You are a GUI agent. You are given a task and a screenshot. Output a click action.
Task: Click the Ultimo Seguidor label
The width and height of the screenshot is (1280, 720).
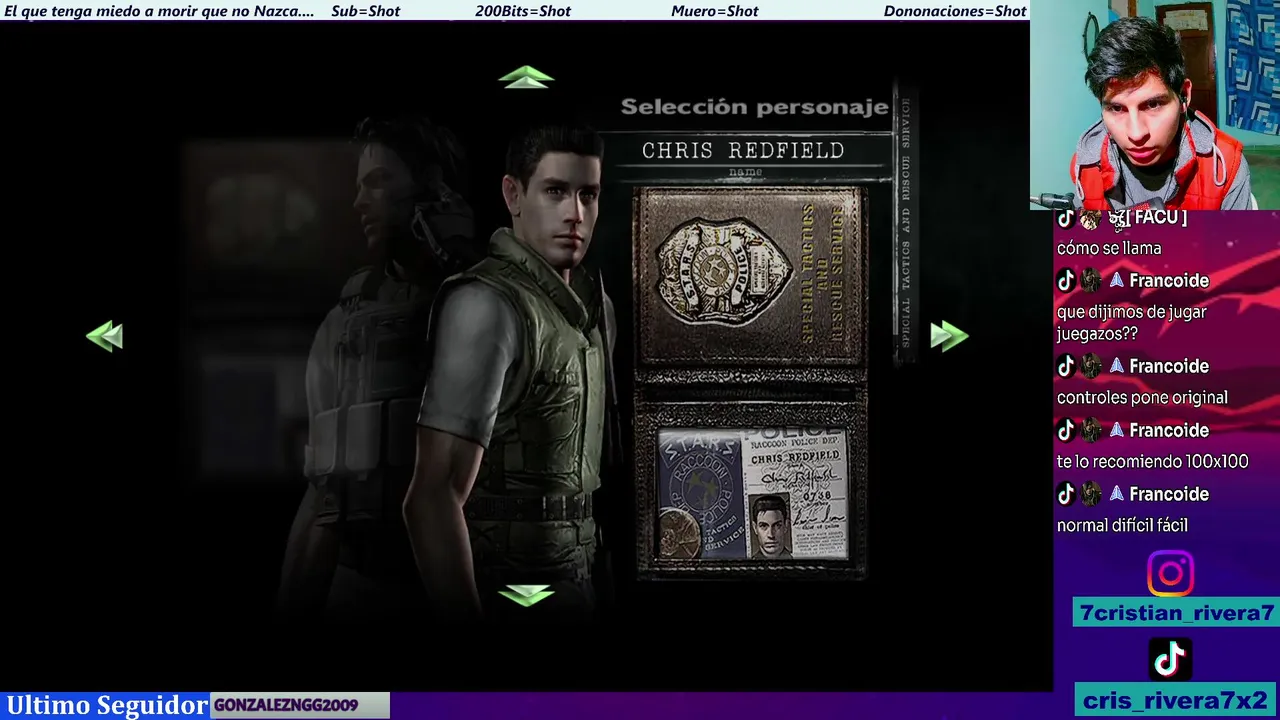pyautogui.click(x=107, y=705)
